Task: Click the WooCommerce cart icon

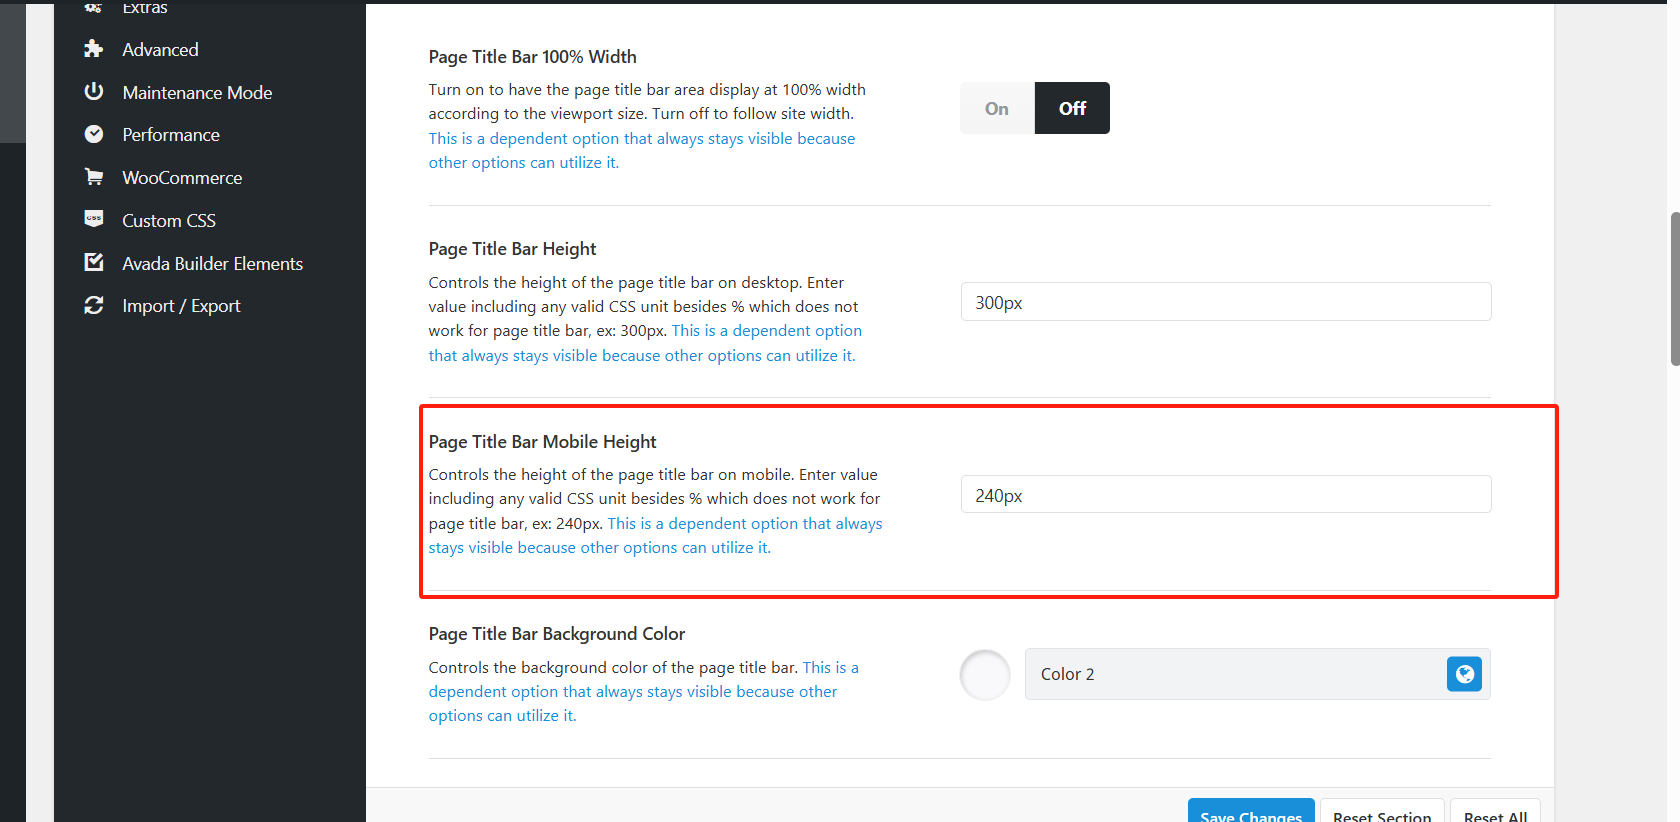Action: (x=94, y=177)
